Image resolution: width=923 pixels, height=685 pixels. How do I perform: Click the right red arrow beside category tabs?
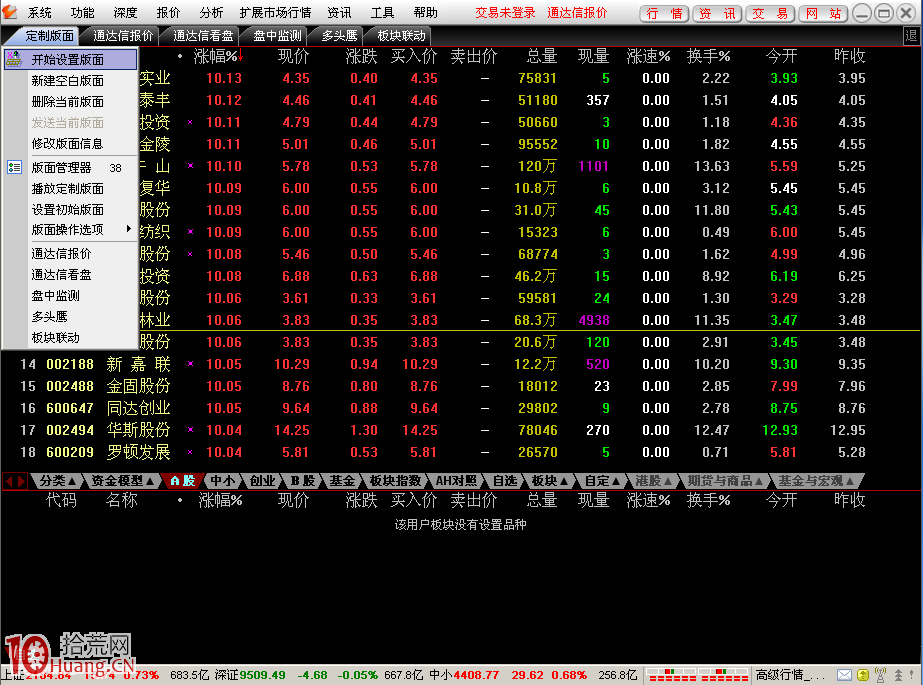tap(21, 481)
